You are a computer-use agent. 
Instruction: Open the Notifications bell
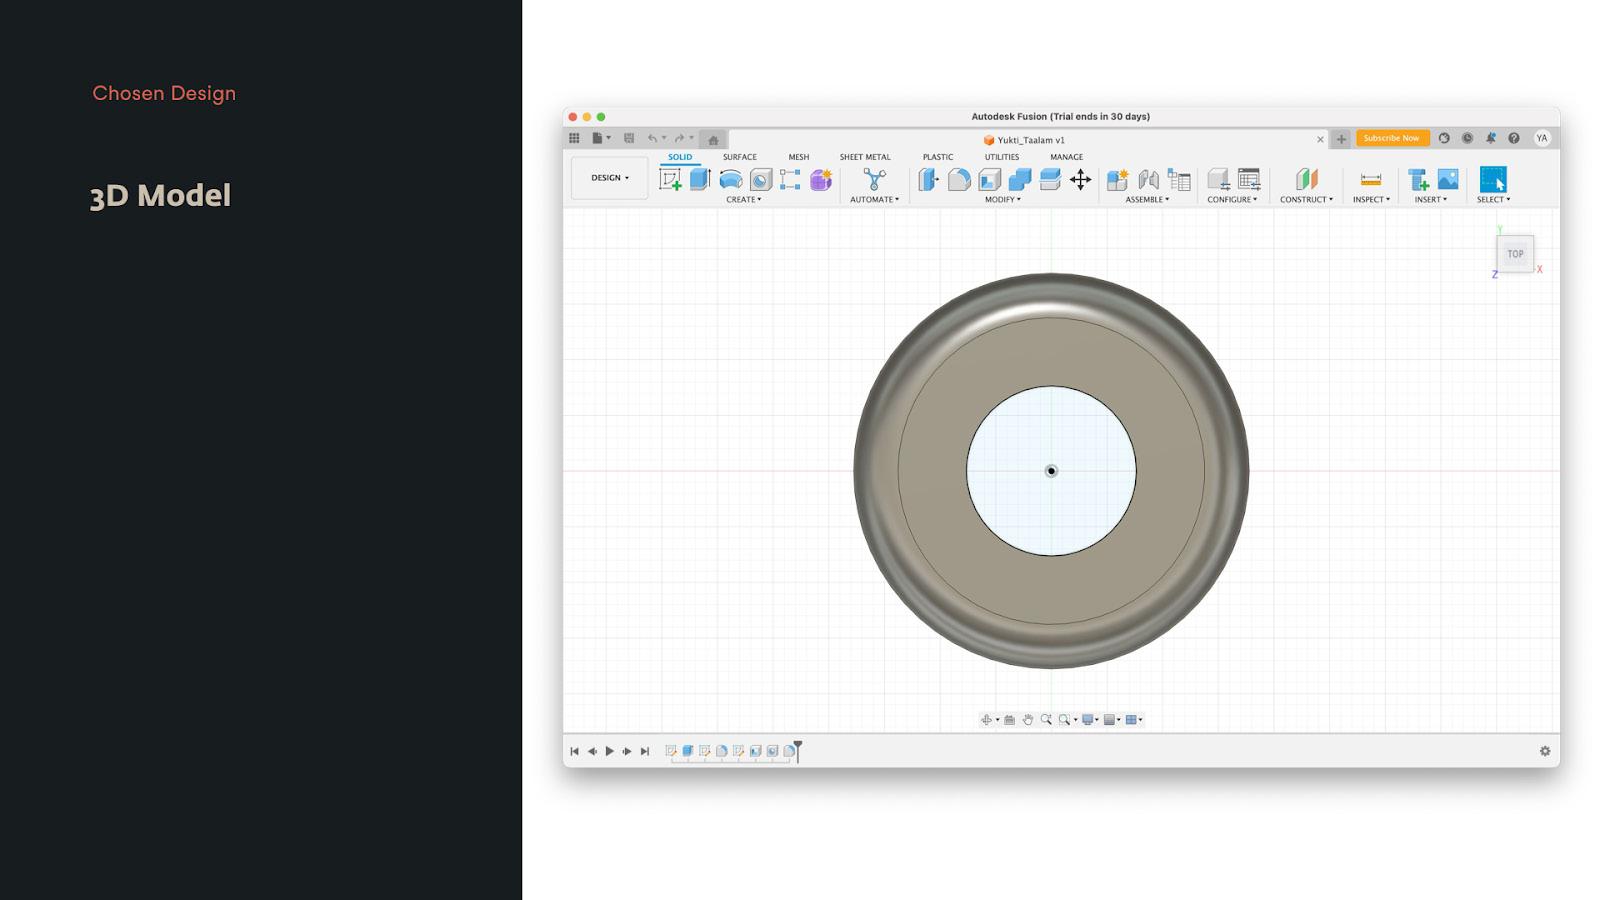(1490, 138)
